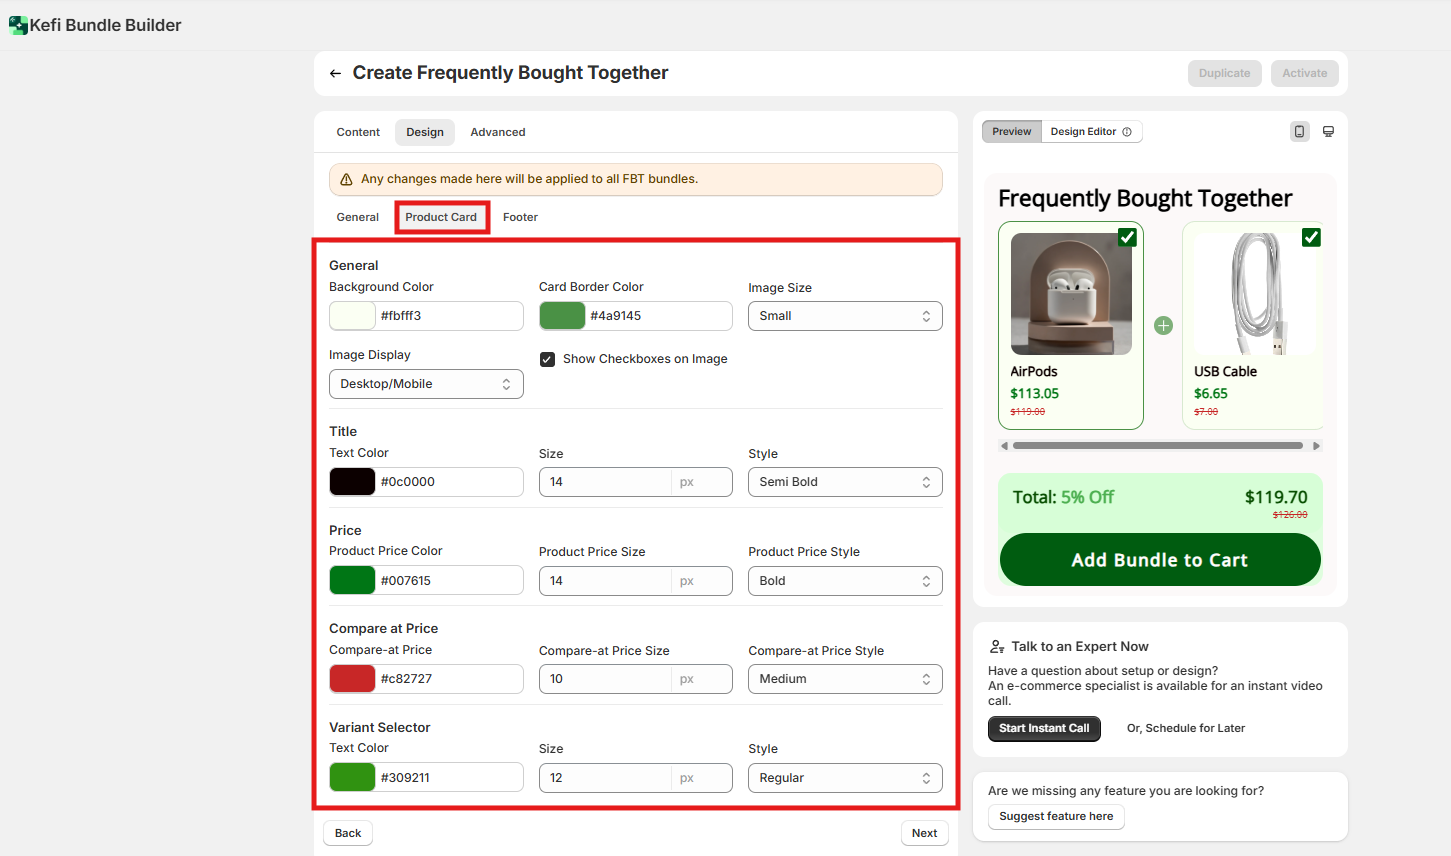
Task: Open the Image Display dropdown
Action: [425, 384]
